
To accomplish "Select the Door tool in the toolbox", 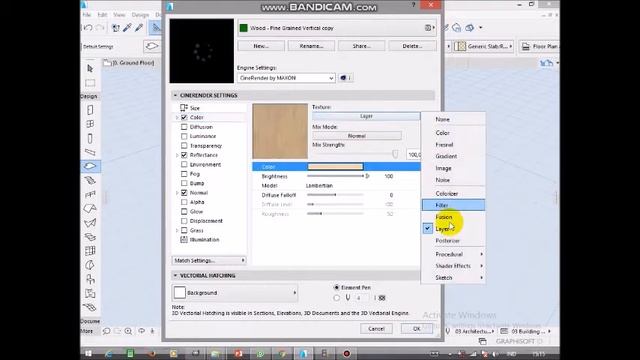I will (x=90, y=110).
